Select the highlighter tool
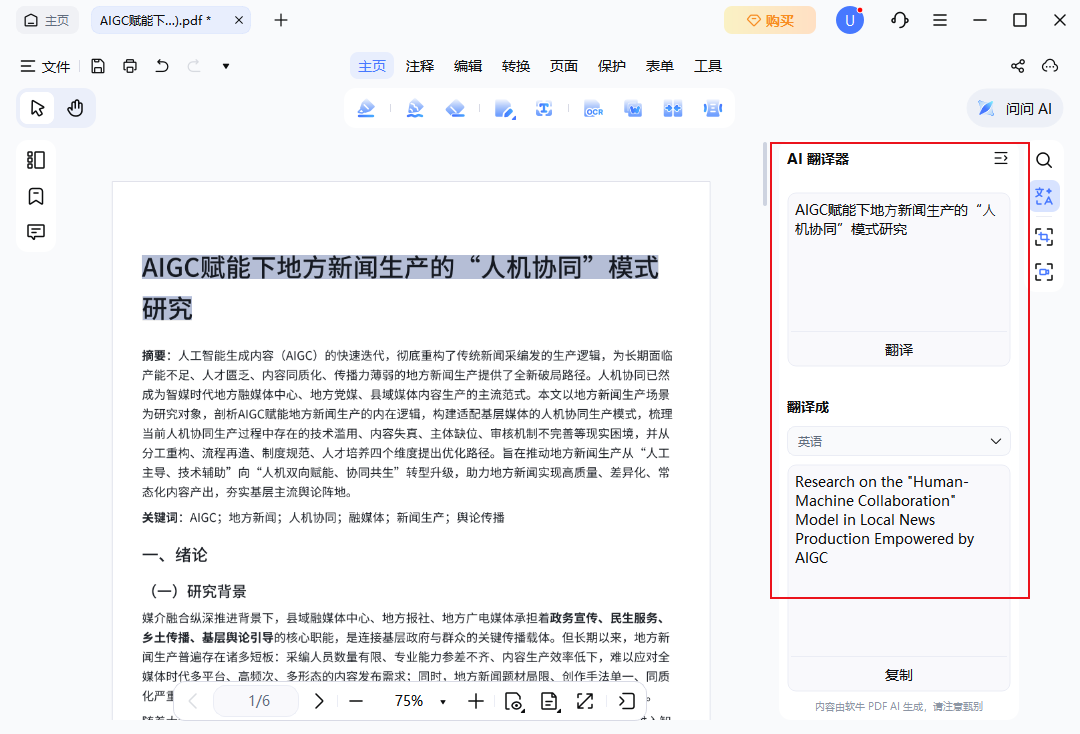The height and width of the screenshot is (734, 1080). (366, 109)
